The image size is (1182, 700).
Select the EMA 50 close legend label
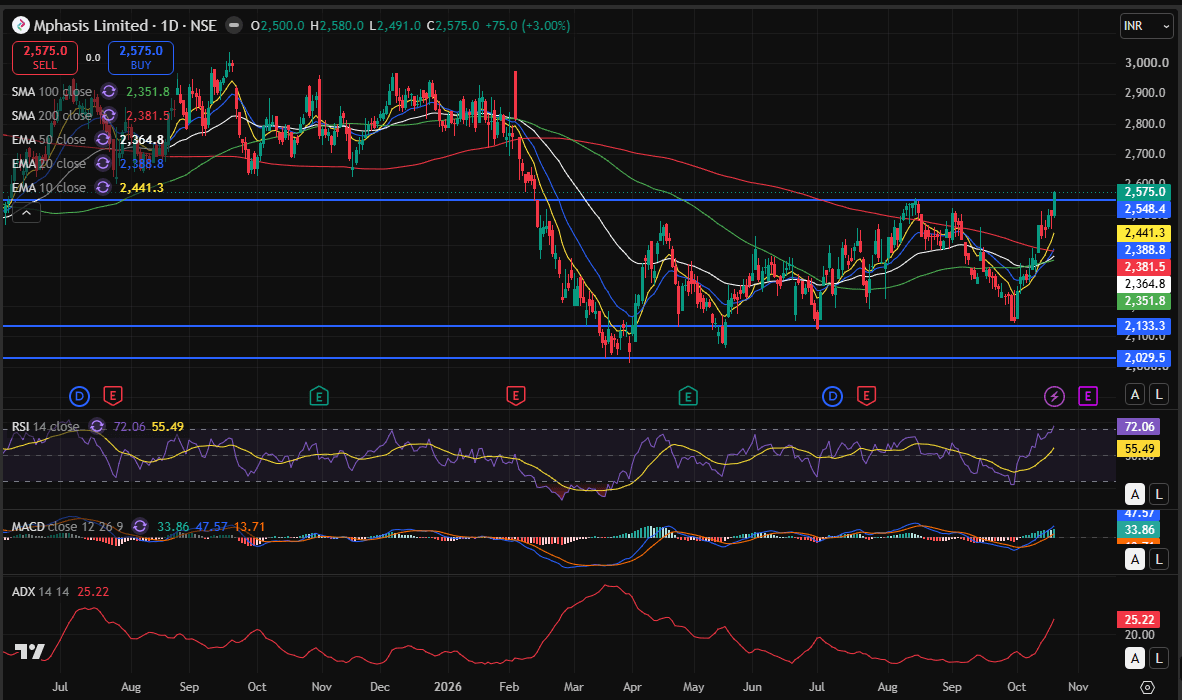(48, 139)
